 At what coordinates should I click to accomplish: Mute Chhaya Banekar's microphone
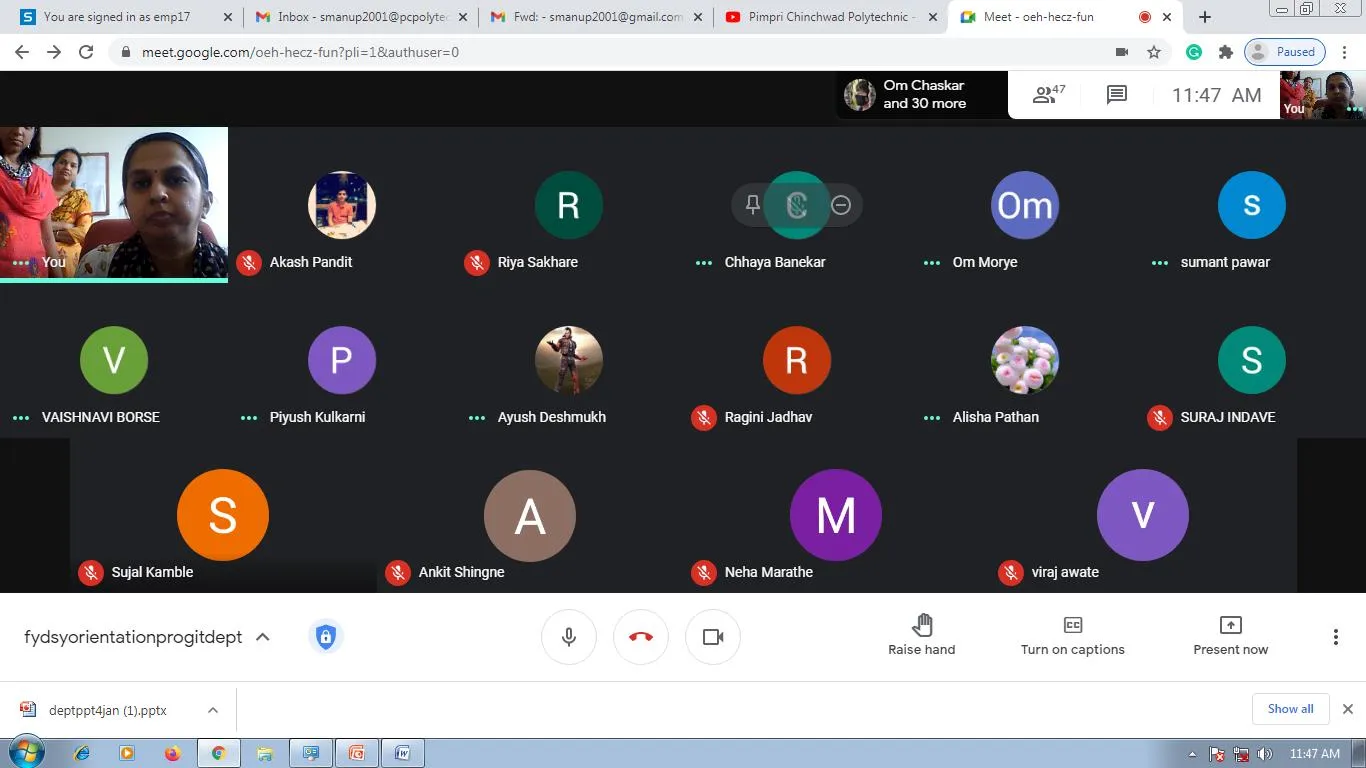coord(797,205)
